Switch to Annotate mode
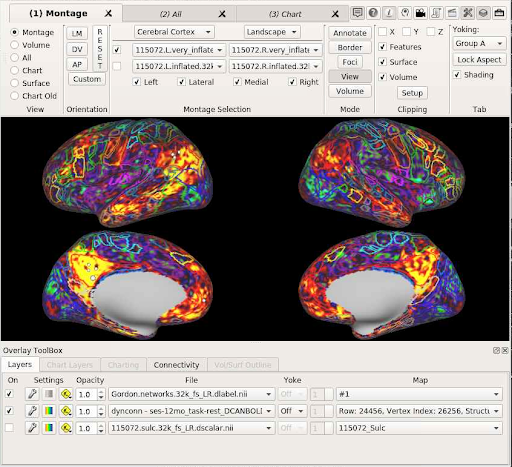The height and width of the screenshot is (467, 512). pyautogui.click(x=350, y=33)
